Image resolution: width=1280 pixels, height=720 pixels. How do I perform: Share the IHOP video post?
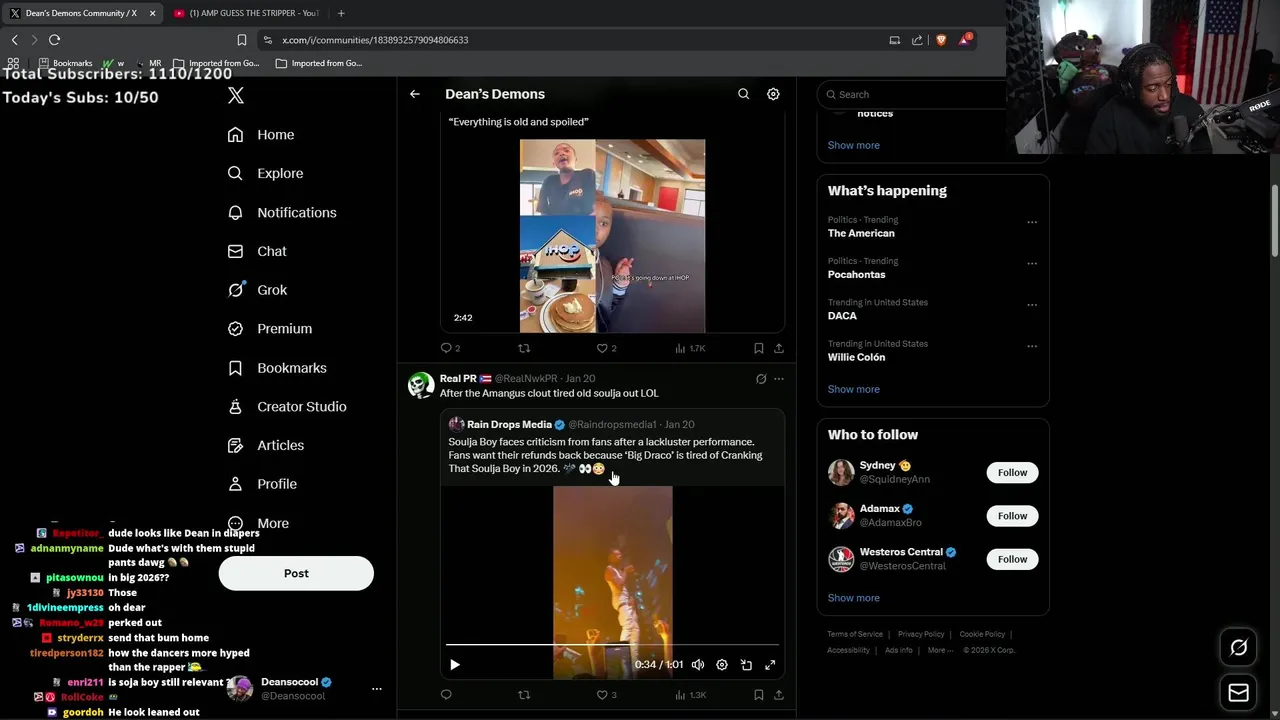pos(779,348)
